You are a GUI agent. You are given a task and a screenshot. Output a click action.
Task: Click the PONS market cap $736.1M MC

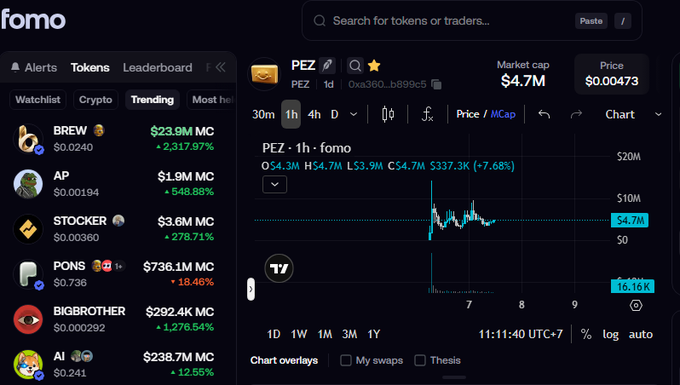178,267
